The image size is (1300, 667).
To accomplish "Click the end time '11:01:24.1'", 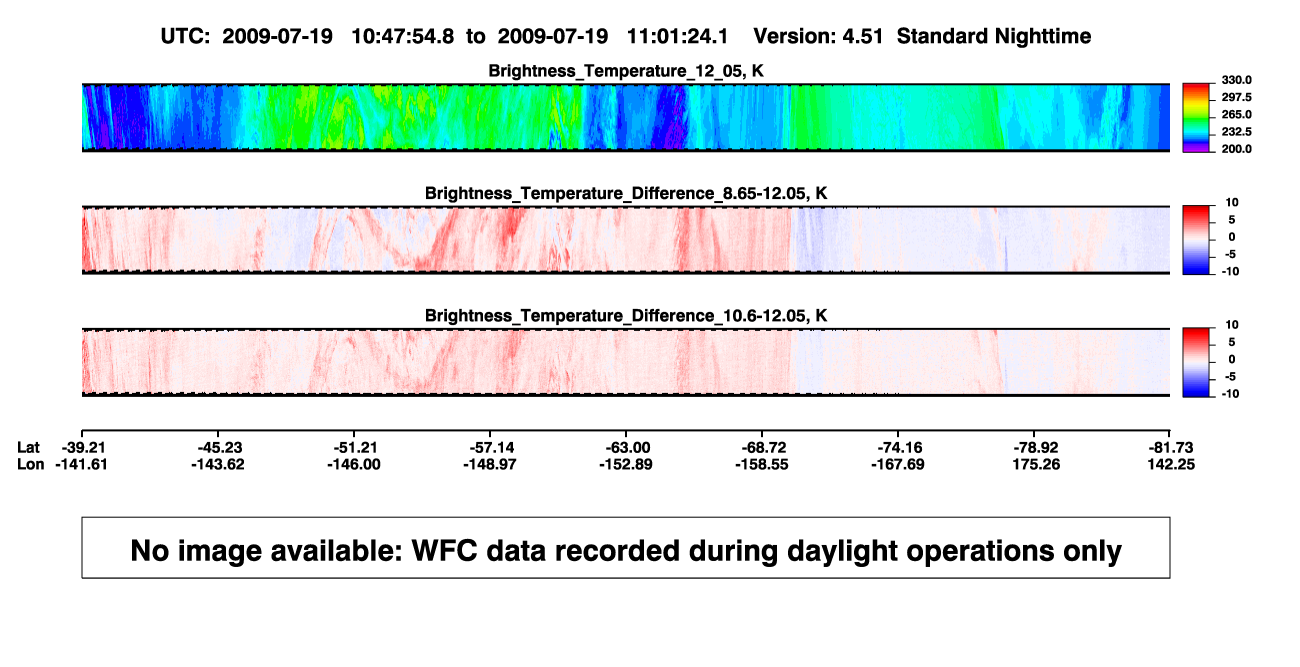I will [679, 36].
